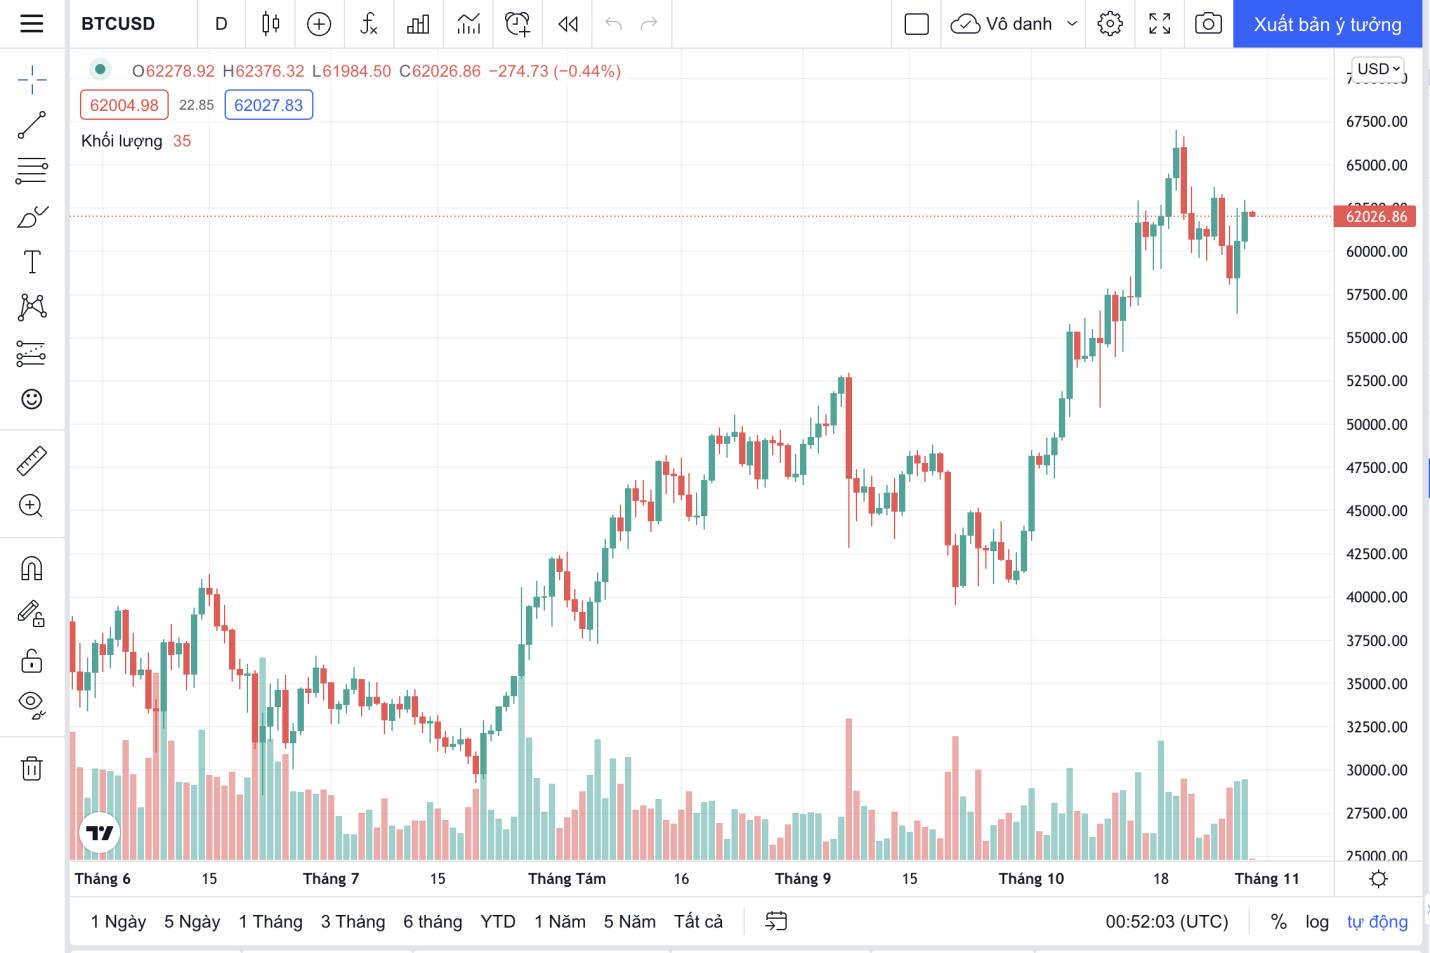Open chart settings gear in top toolbar
The width and height of the screenshot is (1430, 953).
click(1110, 24)
